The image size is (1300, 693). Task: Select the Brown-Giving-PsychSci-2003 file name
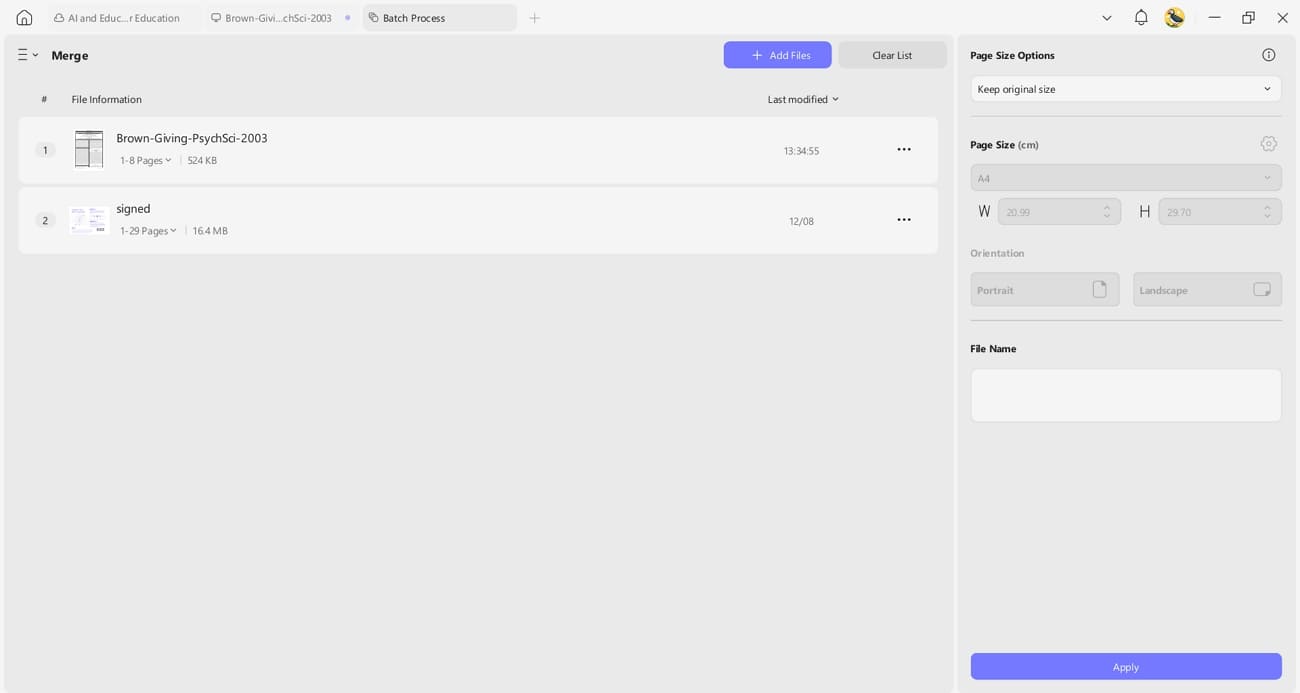click(192, 138)
